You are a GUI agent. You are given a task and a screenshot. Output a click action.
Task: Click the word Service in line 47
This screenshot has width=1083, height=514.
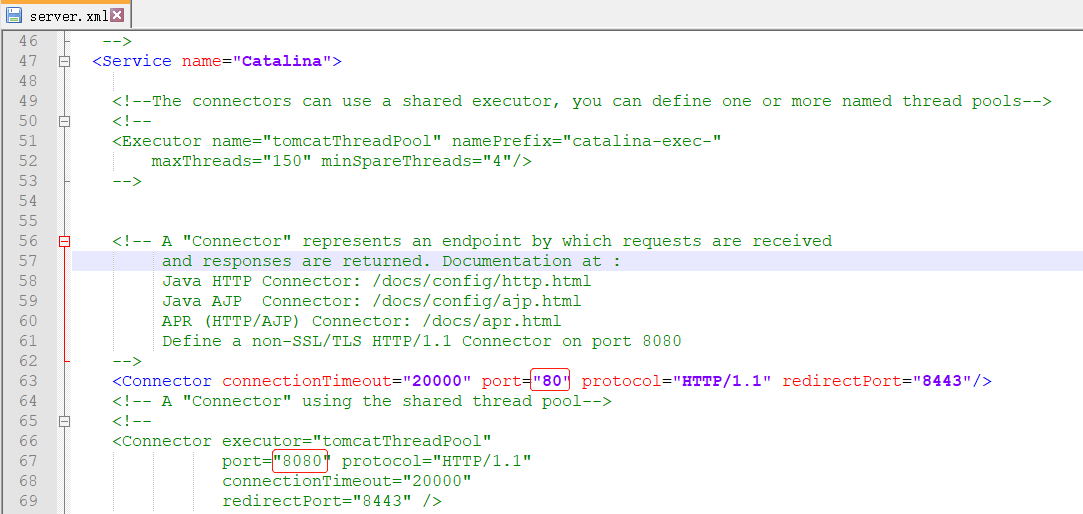click(137, 61)
